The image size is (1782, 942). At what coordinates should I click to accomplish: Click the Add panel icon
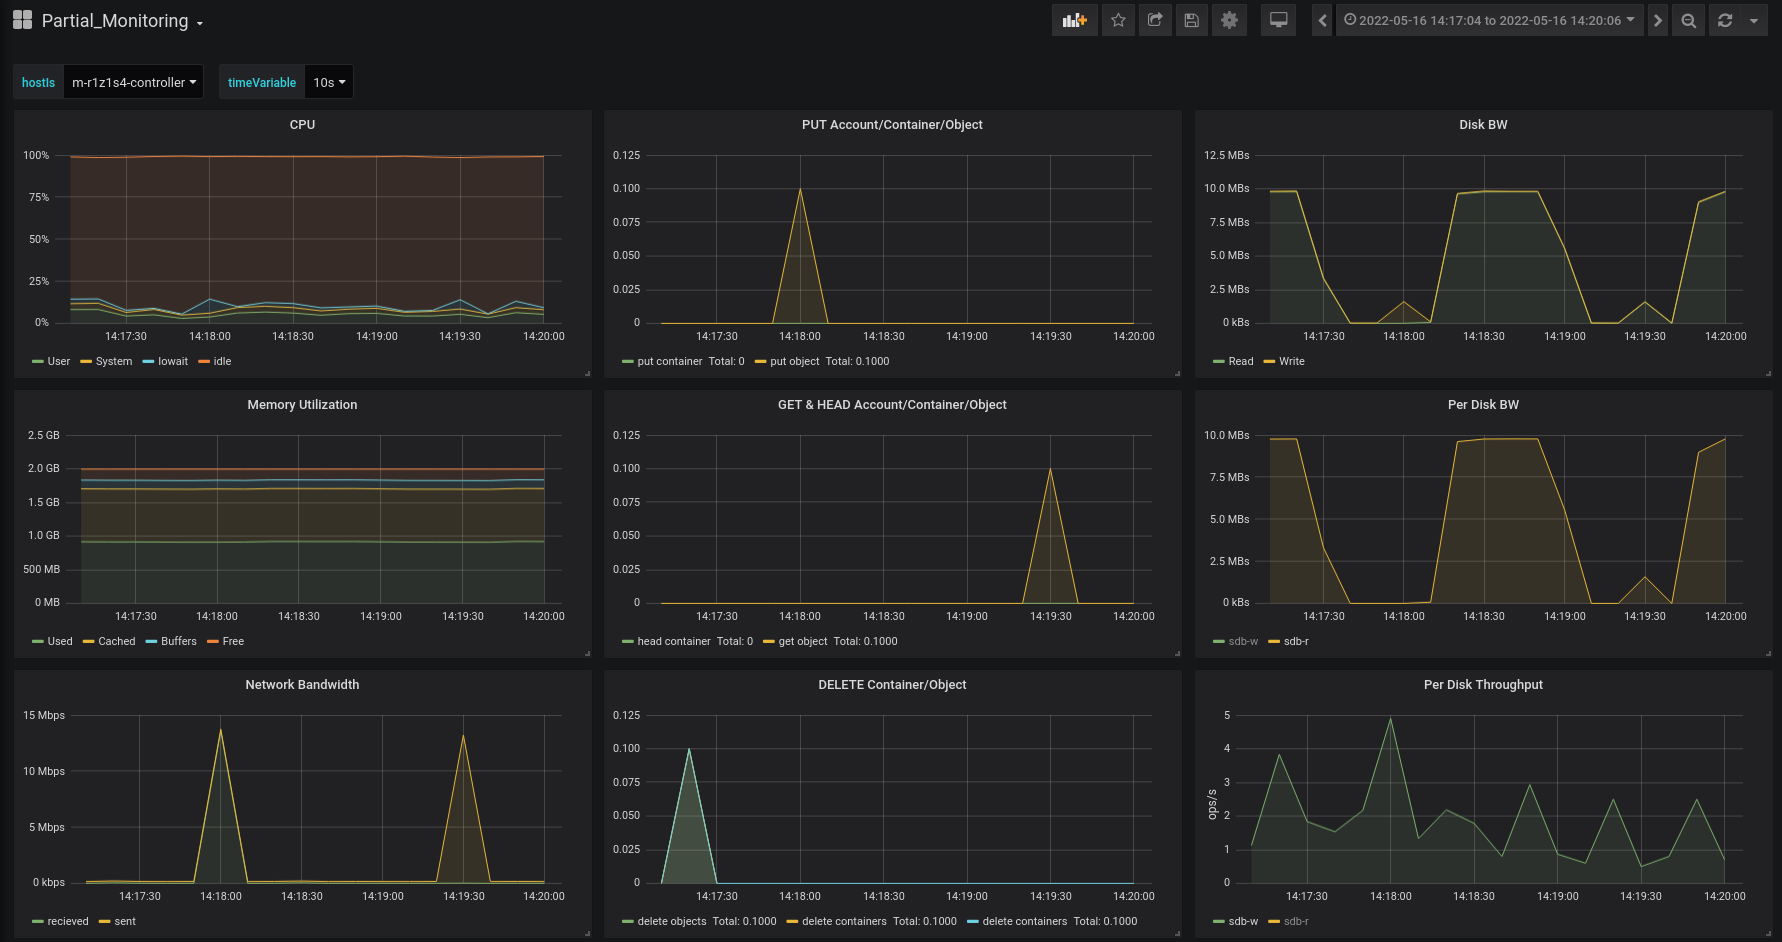click(x=1074, y=20)
